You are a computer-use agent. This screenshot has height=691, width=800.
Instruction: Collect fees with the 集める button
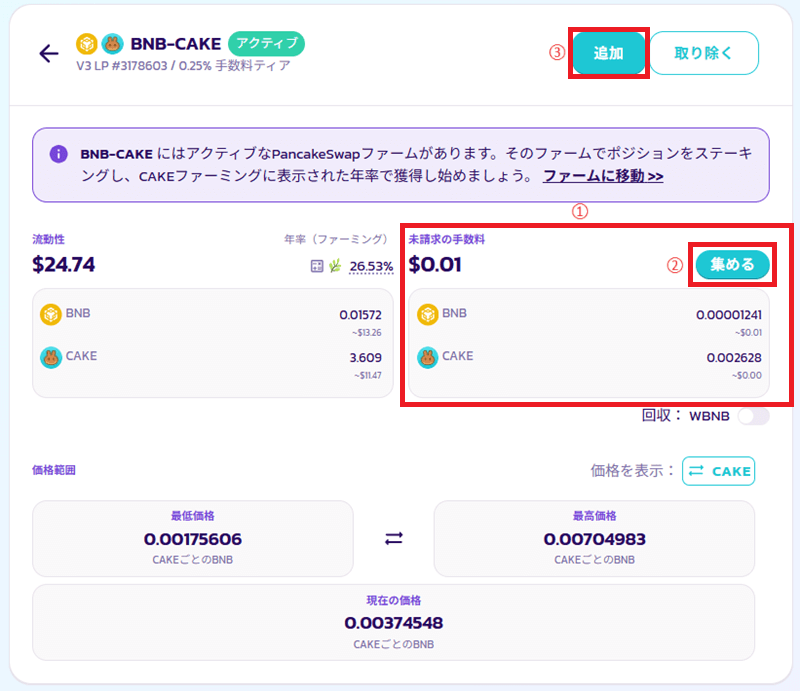tap(733, 264)
